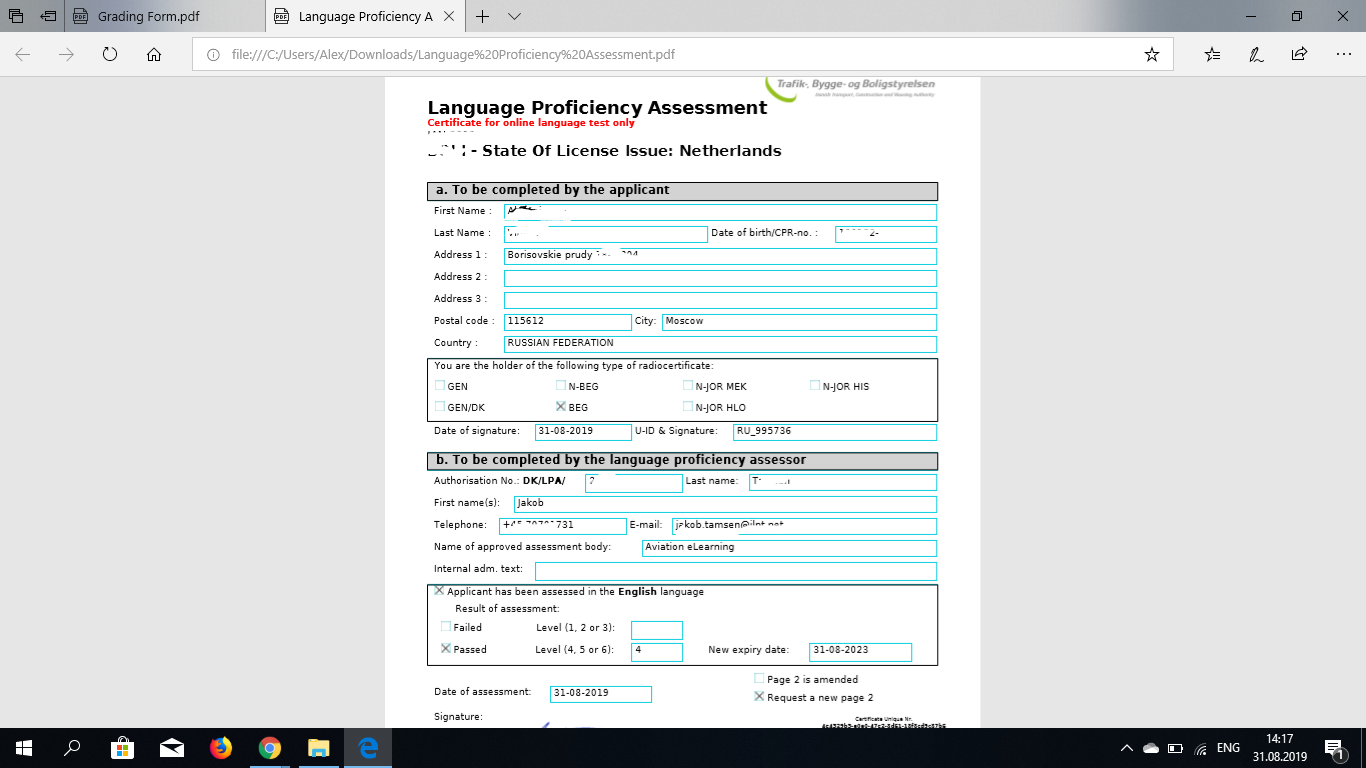Open a new tab with plus
Viewport: 1366px width, 768px height.
click(x=483, y=17)
